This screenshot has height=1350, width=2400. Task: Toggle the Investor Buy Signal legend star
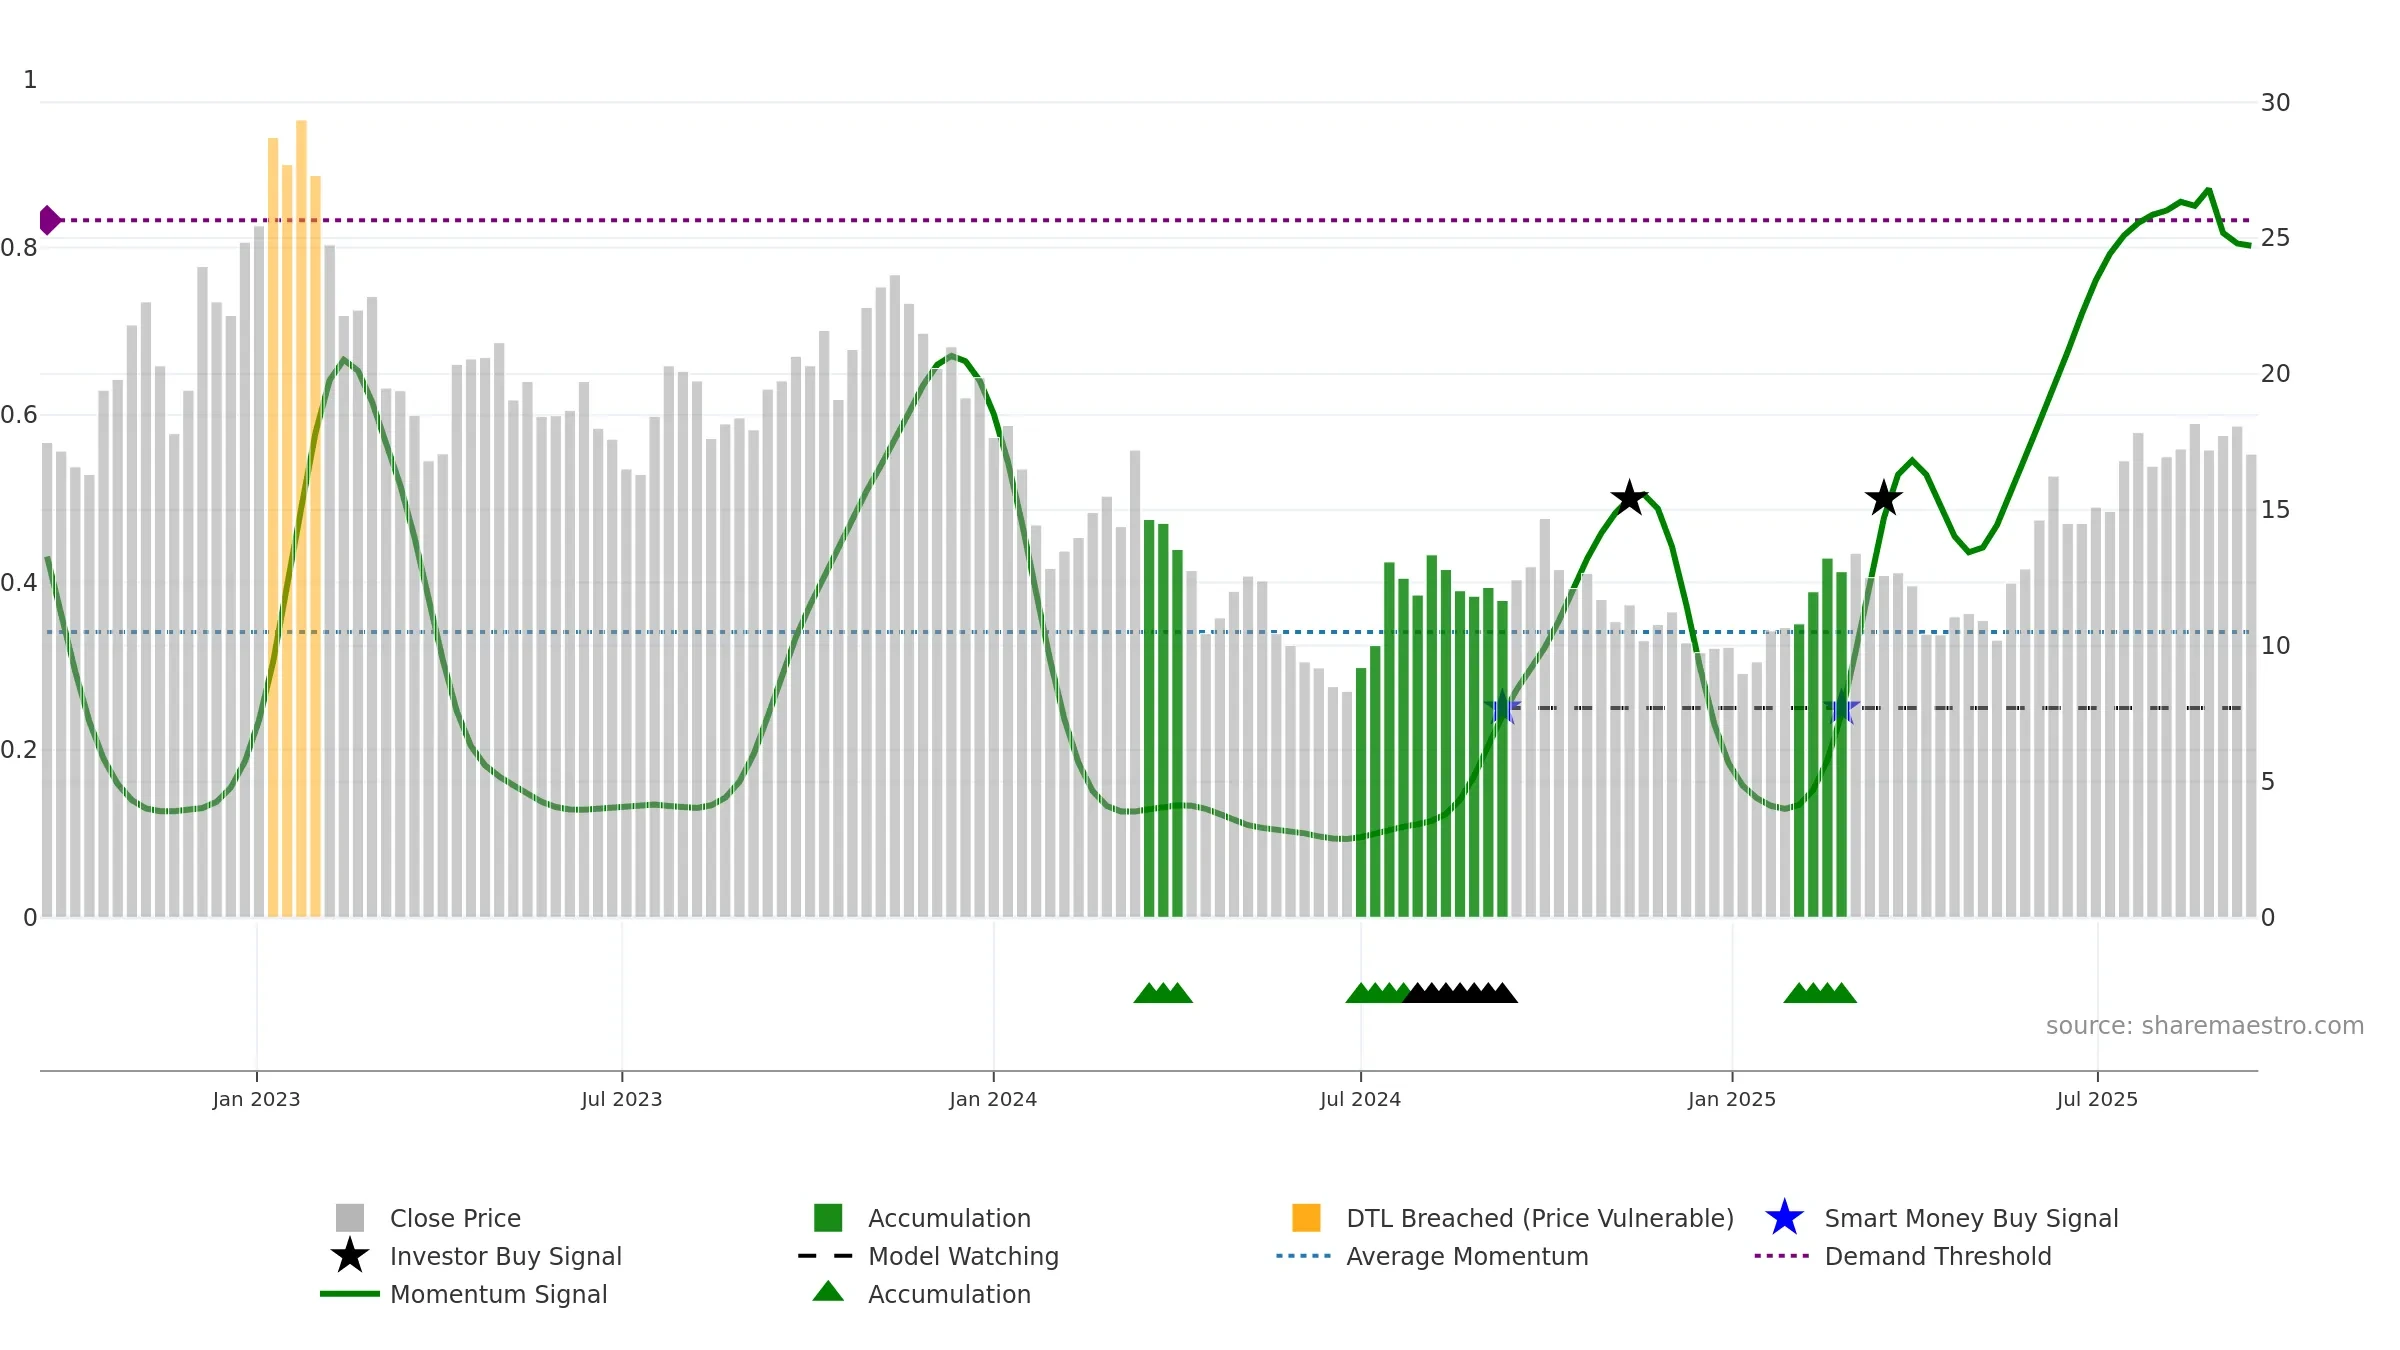350,1256
